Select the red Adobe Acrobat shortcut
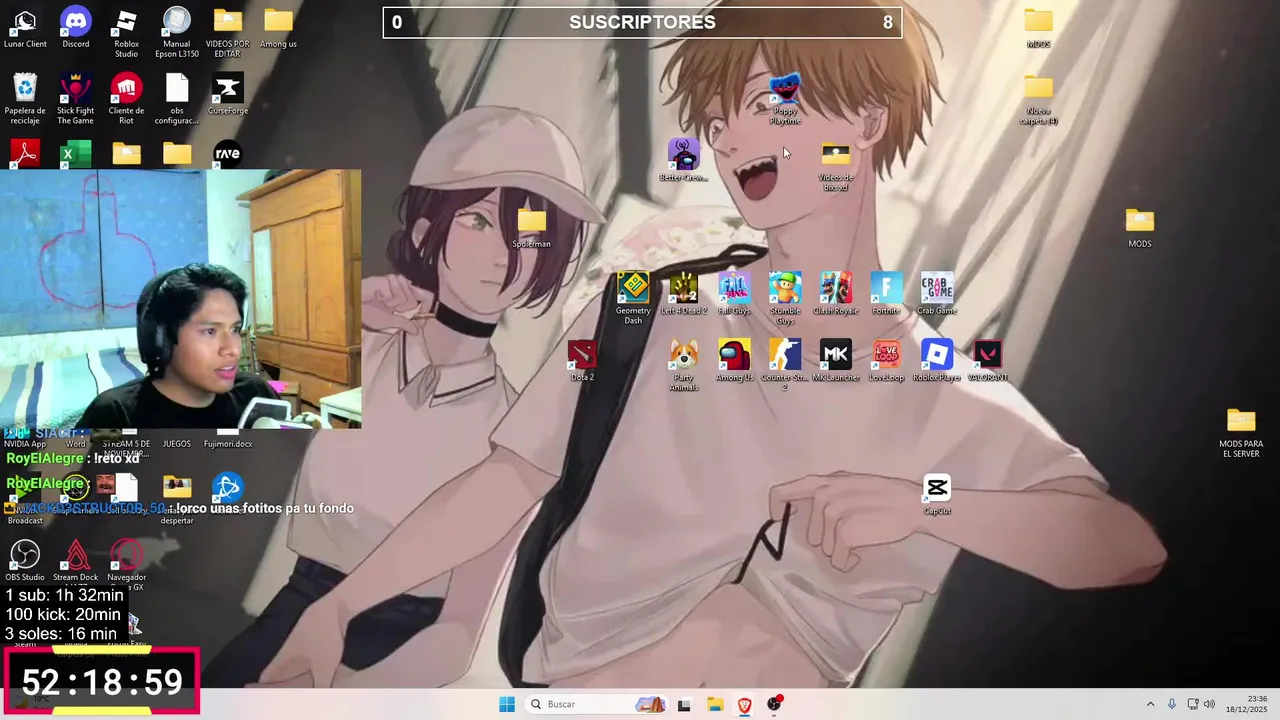This screenshot has width=1280, height=720. coord(25,154)
